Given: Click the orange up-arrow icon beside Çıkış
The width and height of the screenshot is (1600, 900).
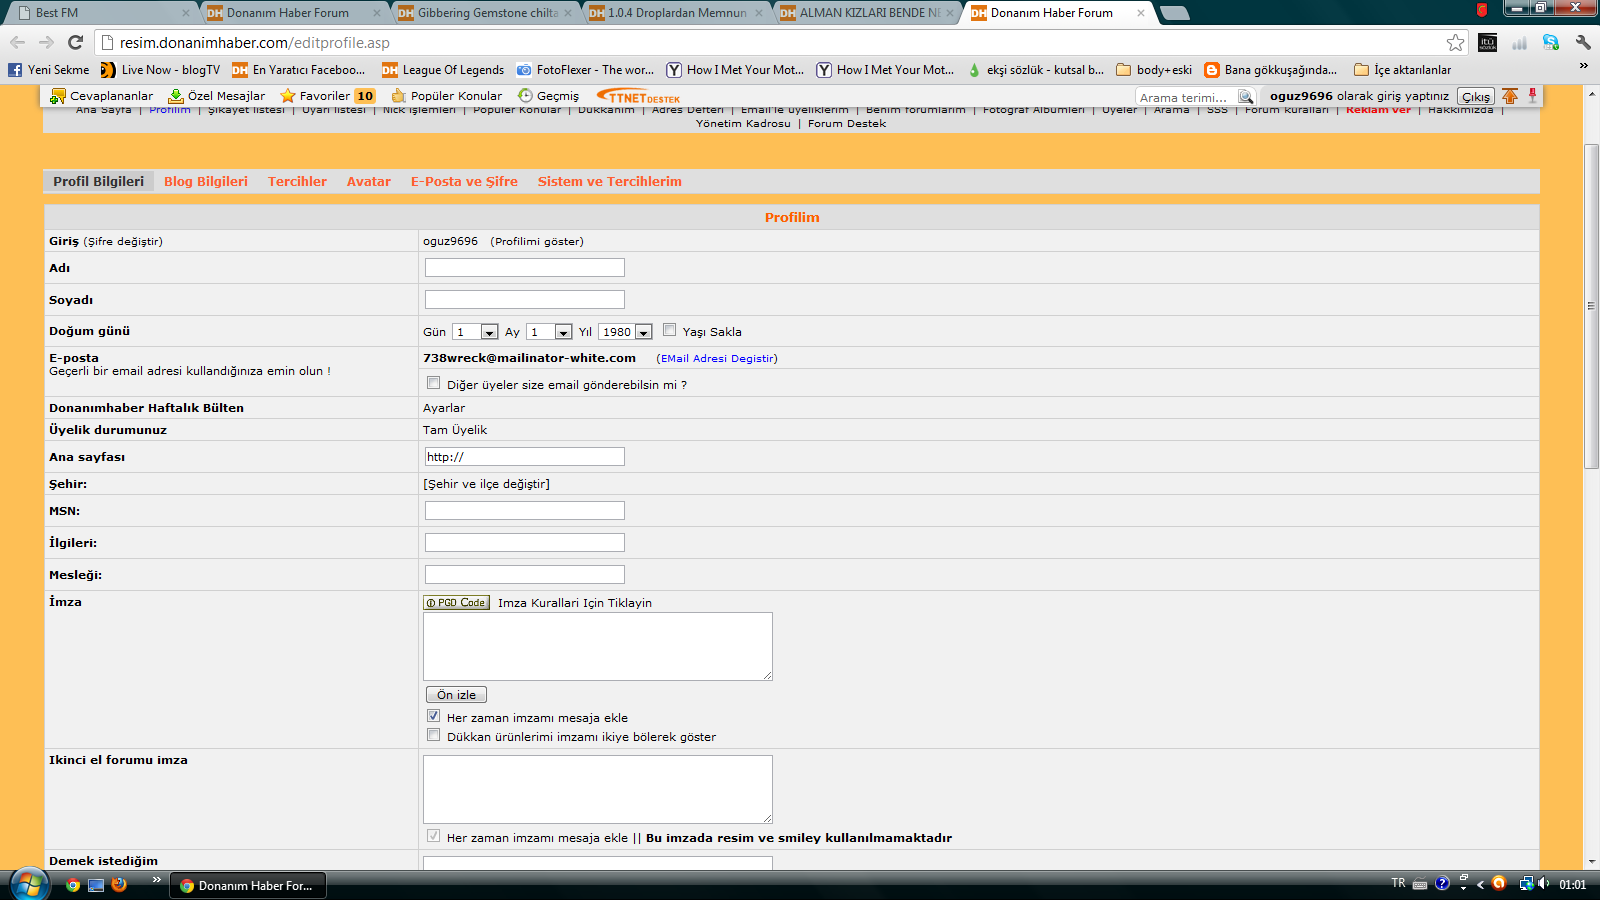Looking at the screenshot, I should (x=1510, y=96).
